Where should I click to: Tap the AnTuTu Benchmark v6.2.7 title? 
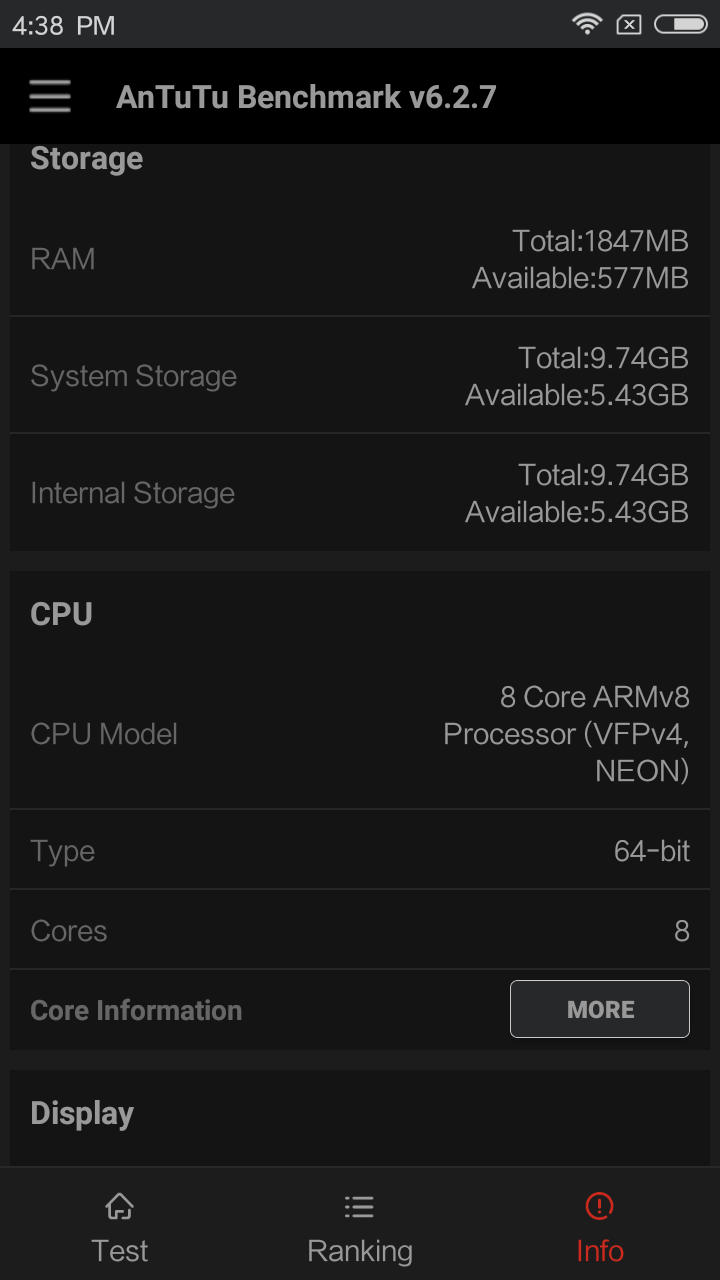pos(306,97)
